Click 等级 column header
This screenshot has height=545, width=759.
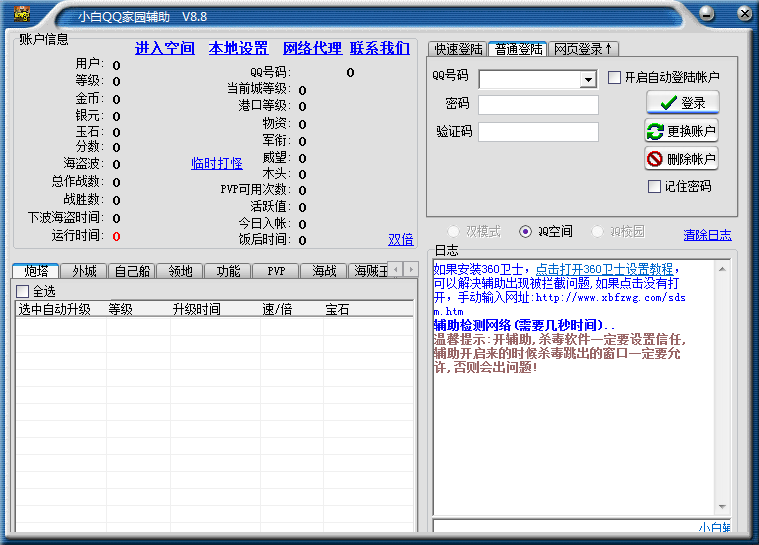coord(138,309)
